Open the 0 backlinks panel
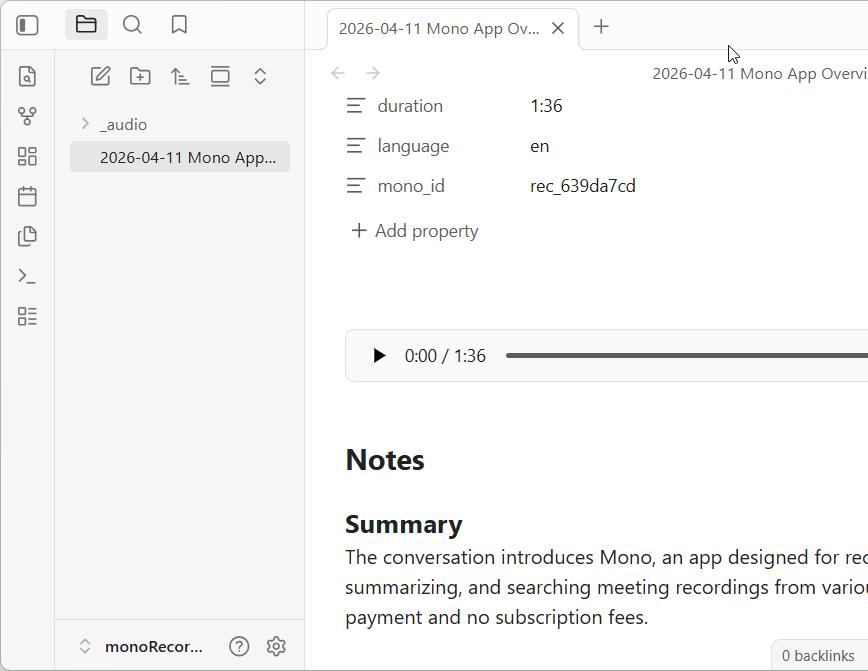The height and width of the screenshot is (671, 868). [820, 655]
